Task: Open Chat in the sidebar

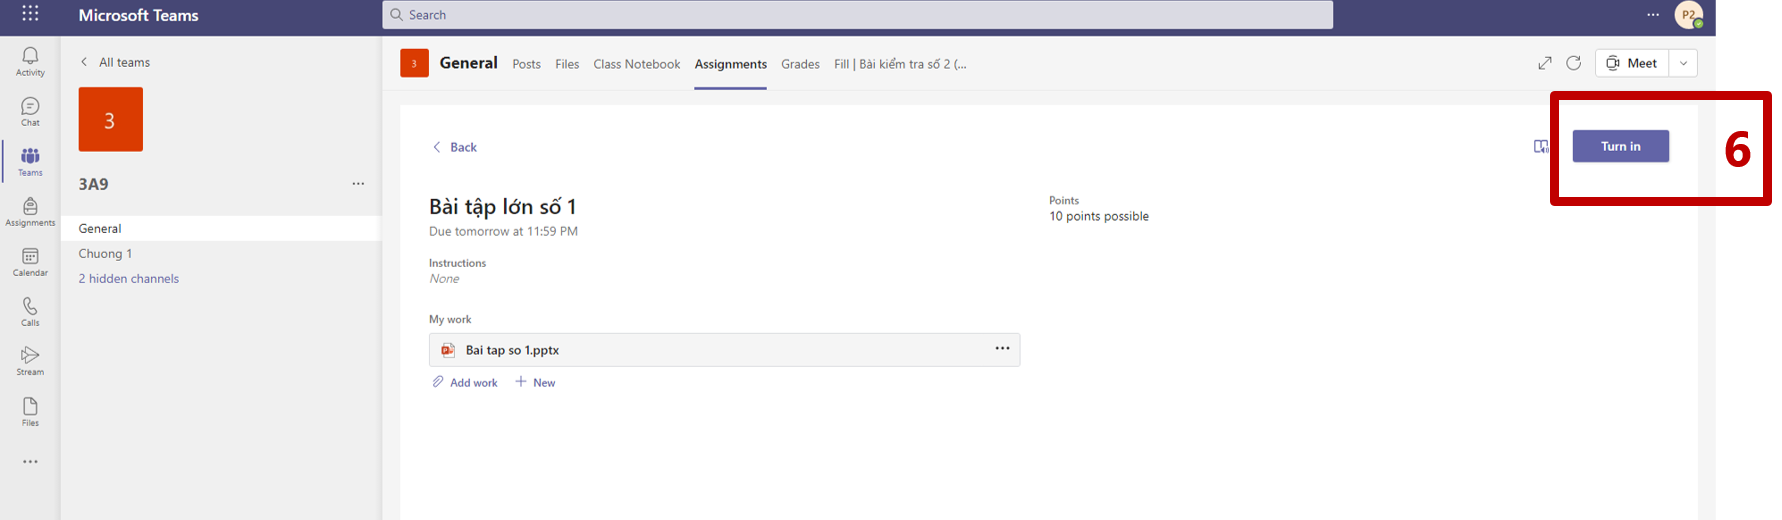Action: point(30,111)
